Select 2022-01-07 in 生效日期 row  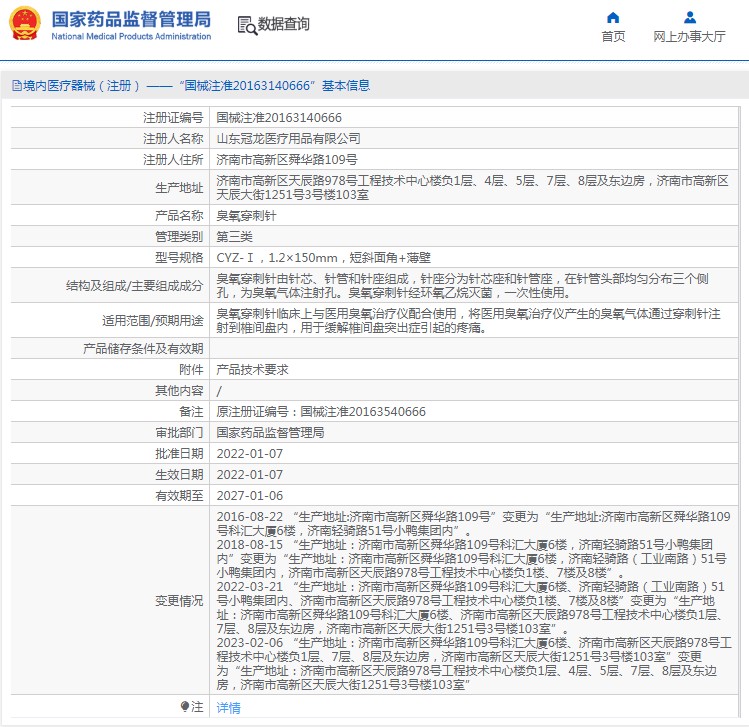click(x=249, y=475)
